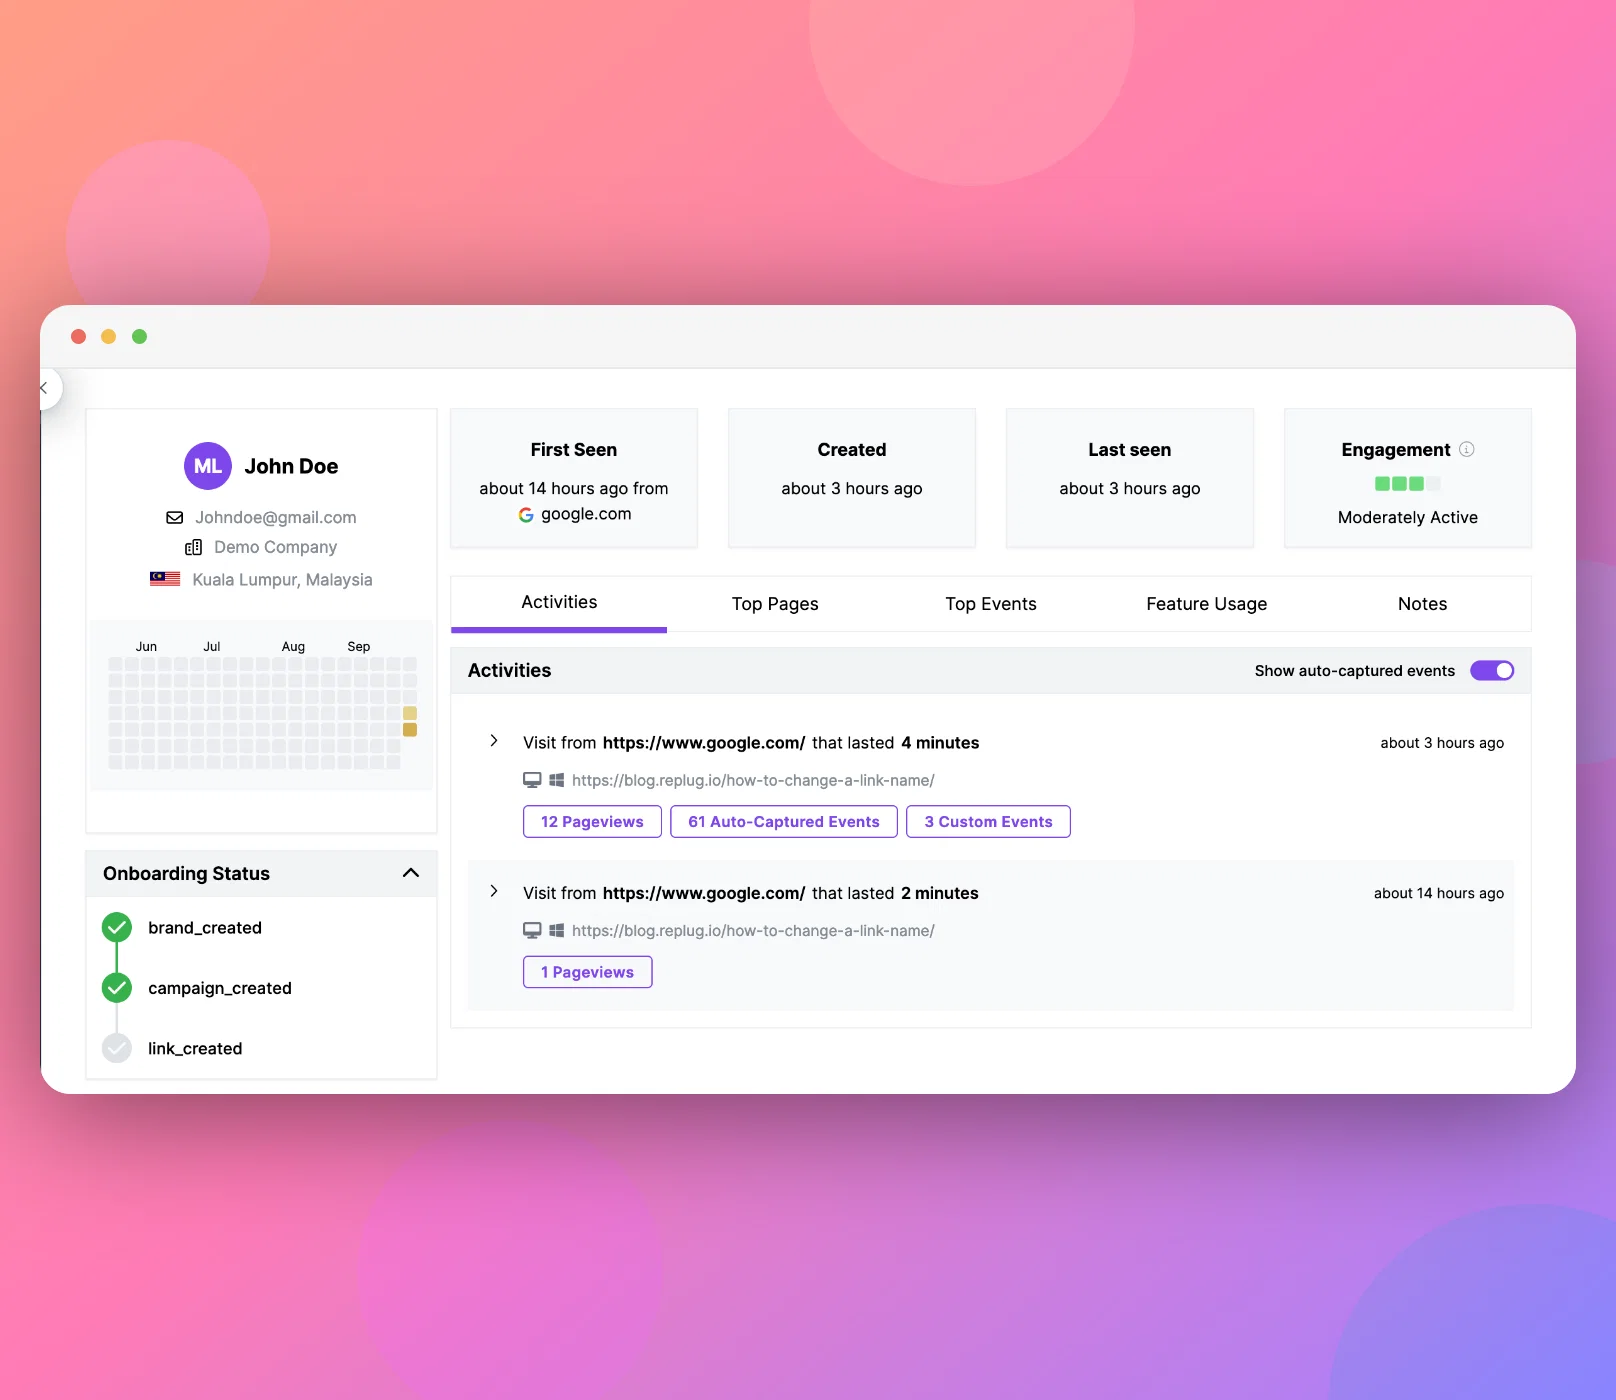The height and width of the screenshot is (1400, 1616).
Task: Expand the visit that lasted 4 minutes
Action: 494,741
